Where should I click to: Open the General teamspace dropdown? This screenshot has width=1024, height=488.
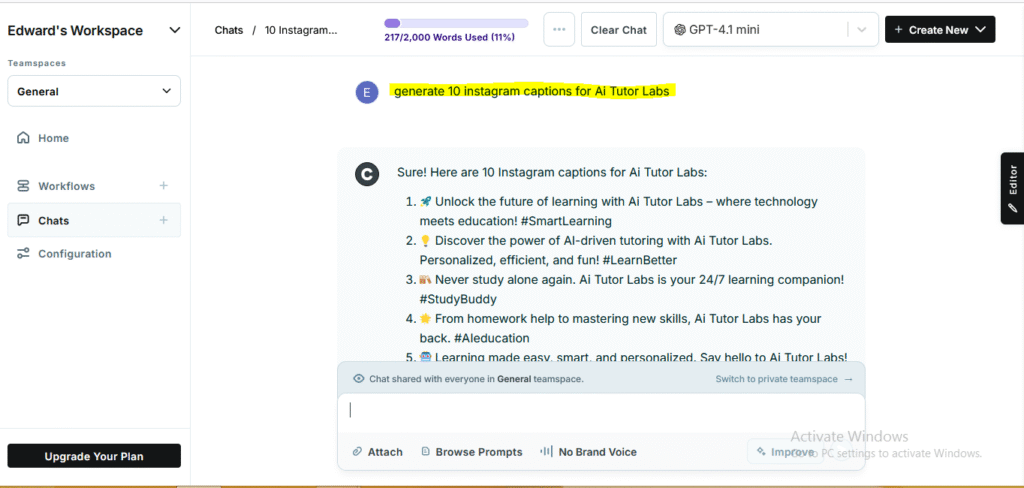pos(94,91)
